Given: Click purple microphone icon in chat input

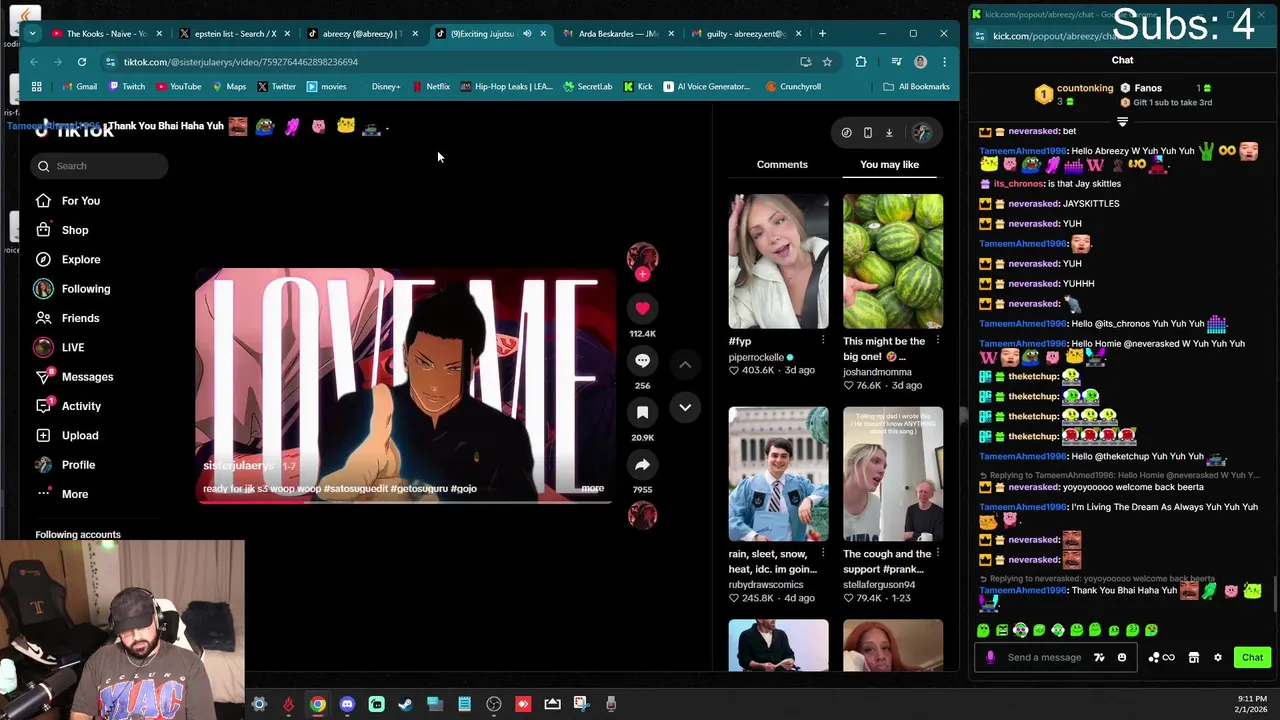Looking at the screenshot, I should (x=990, y=657).
